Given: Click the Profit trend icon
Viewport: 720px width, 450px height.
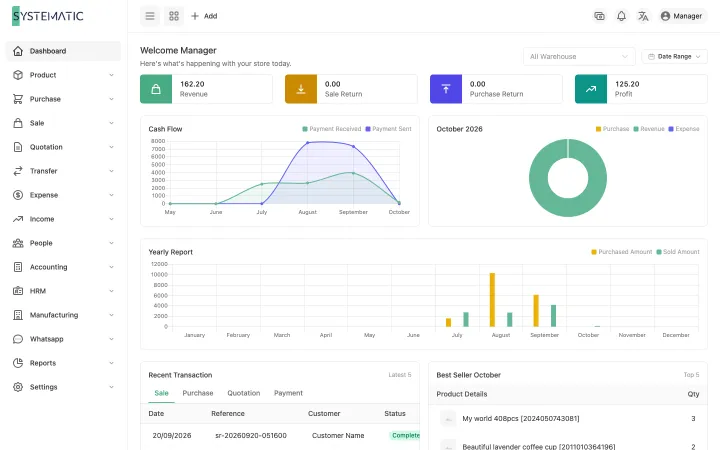Looking at the screenshot, I should tap(591, 89).
